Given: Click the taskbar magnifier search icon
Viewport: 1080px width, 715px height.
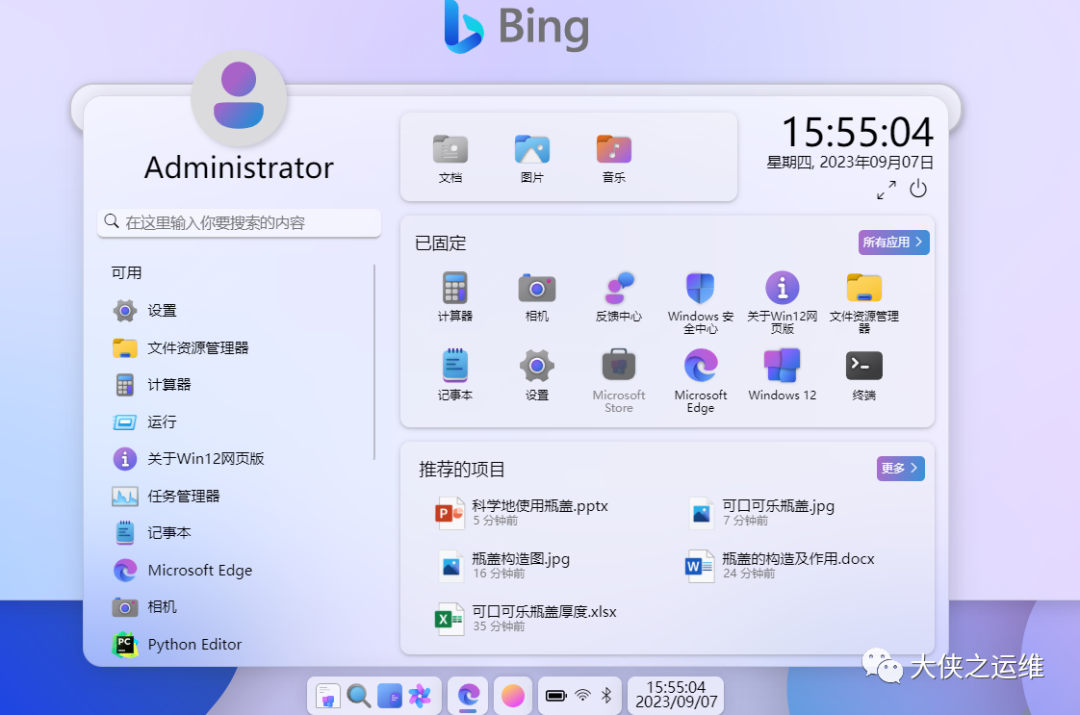Looking at the screenshot, I should coord(359,696).
